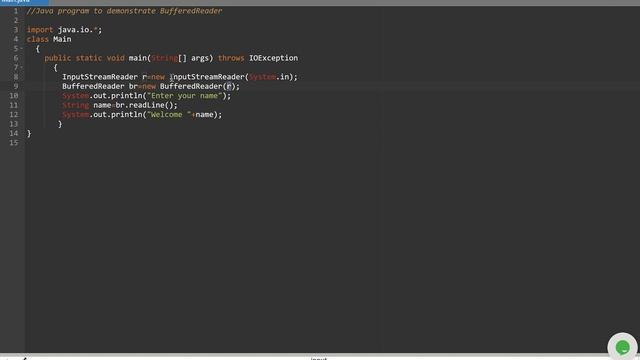Image resolution: width=640 pixels, height=360 pixels.
Task: Click '.in' after System on line 8
Action: 283,77
